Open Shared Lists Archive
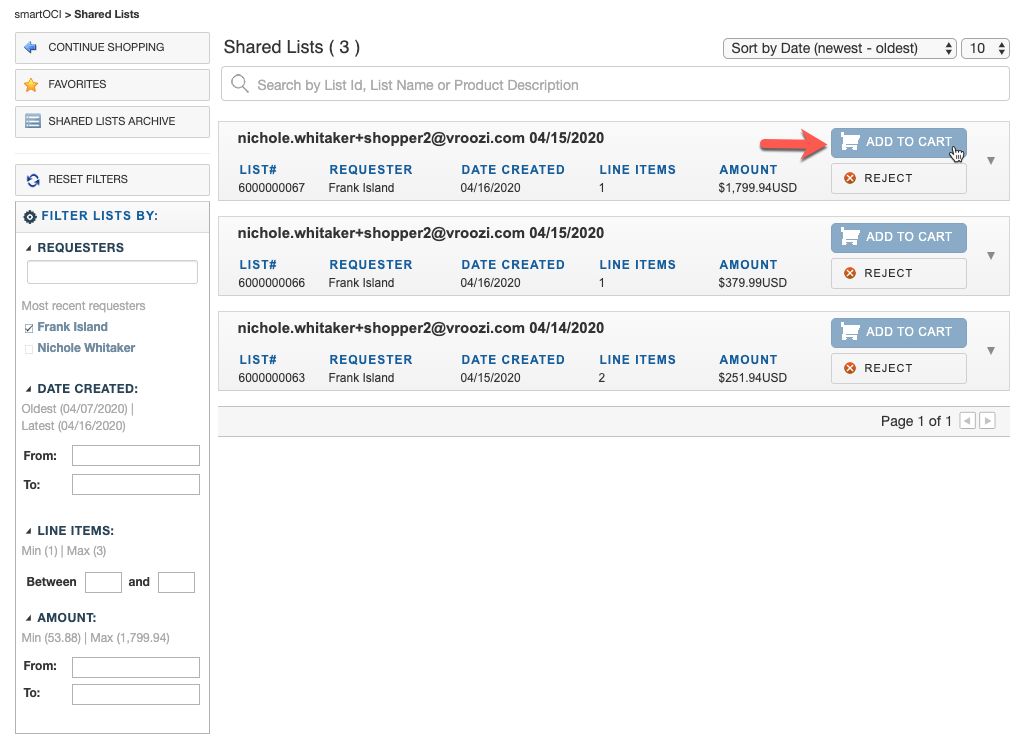The width and height of the screenshot is (1026, 753). point(113,122)
